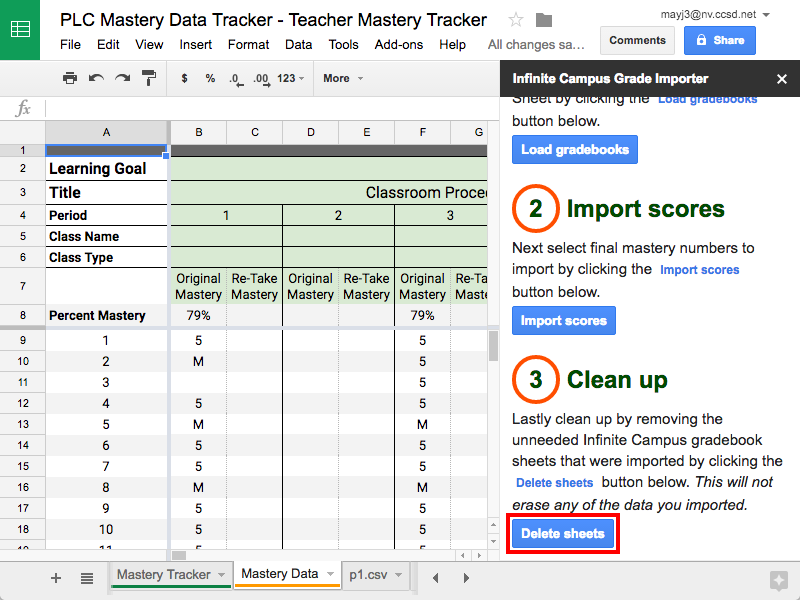This screenshot has width=800, height=600.
Task: Redo the last action
Action: click(122, 78)
